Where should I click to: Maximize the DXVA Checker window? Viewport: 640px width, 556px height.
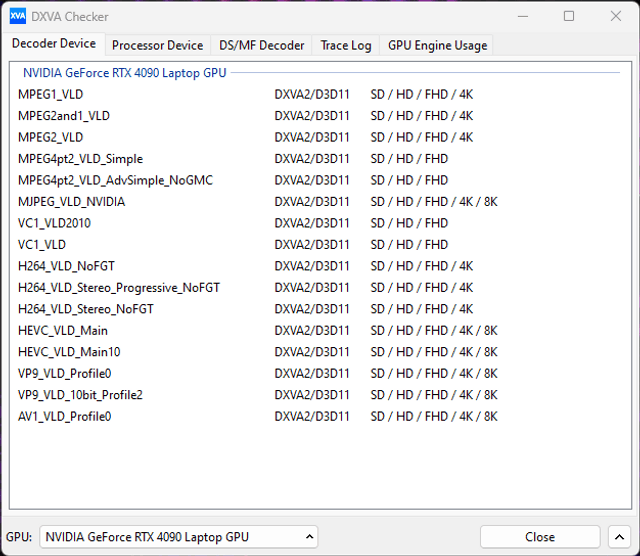click(x=569, y=16)
